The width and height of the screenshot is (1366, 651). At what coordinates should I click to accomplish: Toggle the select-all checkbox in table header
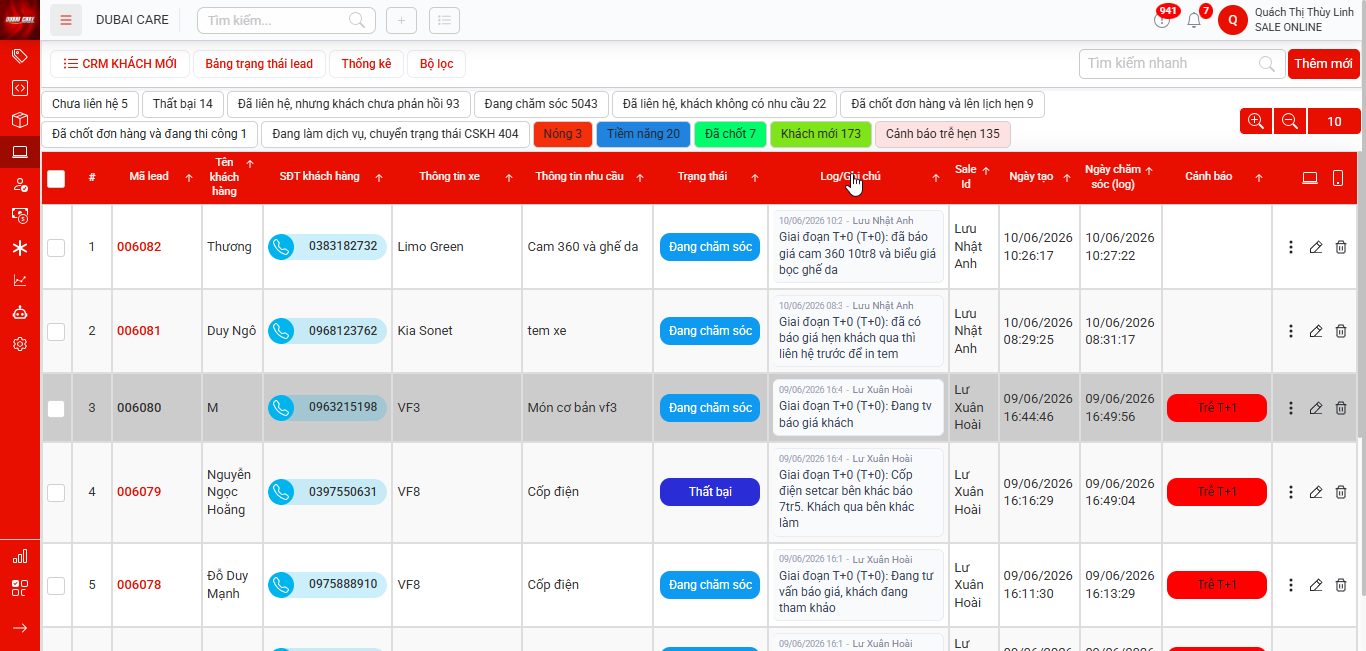(56, 178)
